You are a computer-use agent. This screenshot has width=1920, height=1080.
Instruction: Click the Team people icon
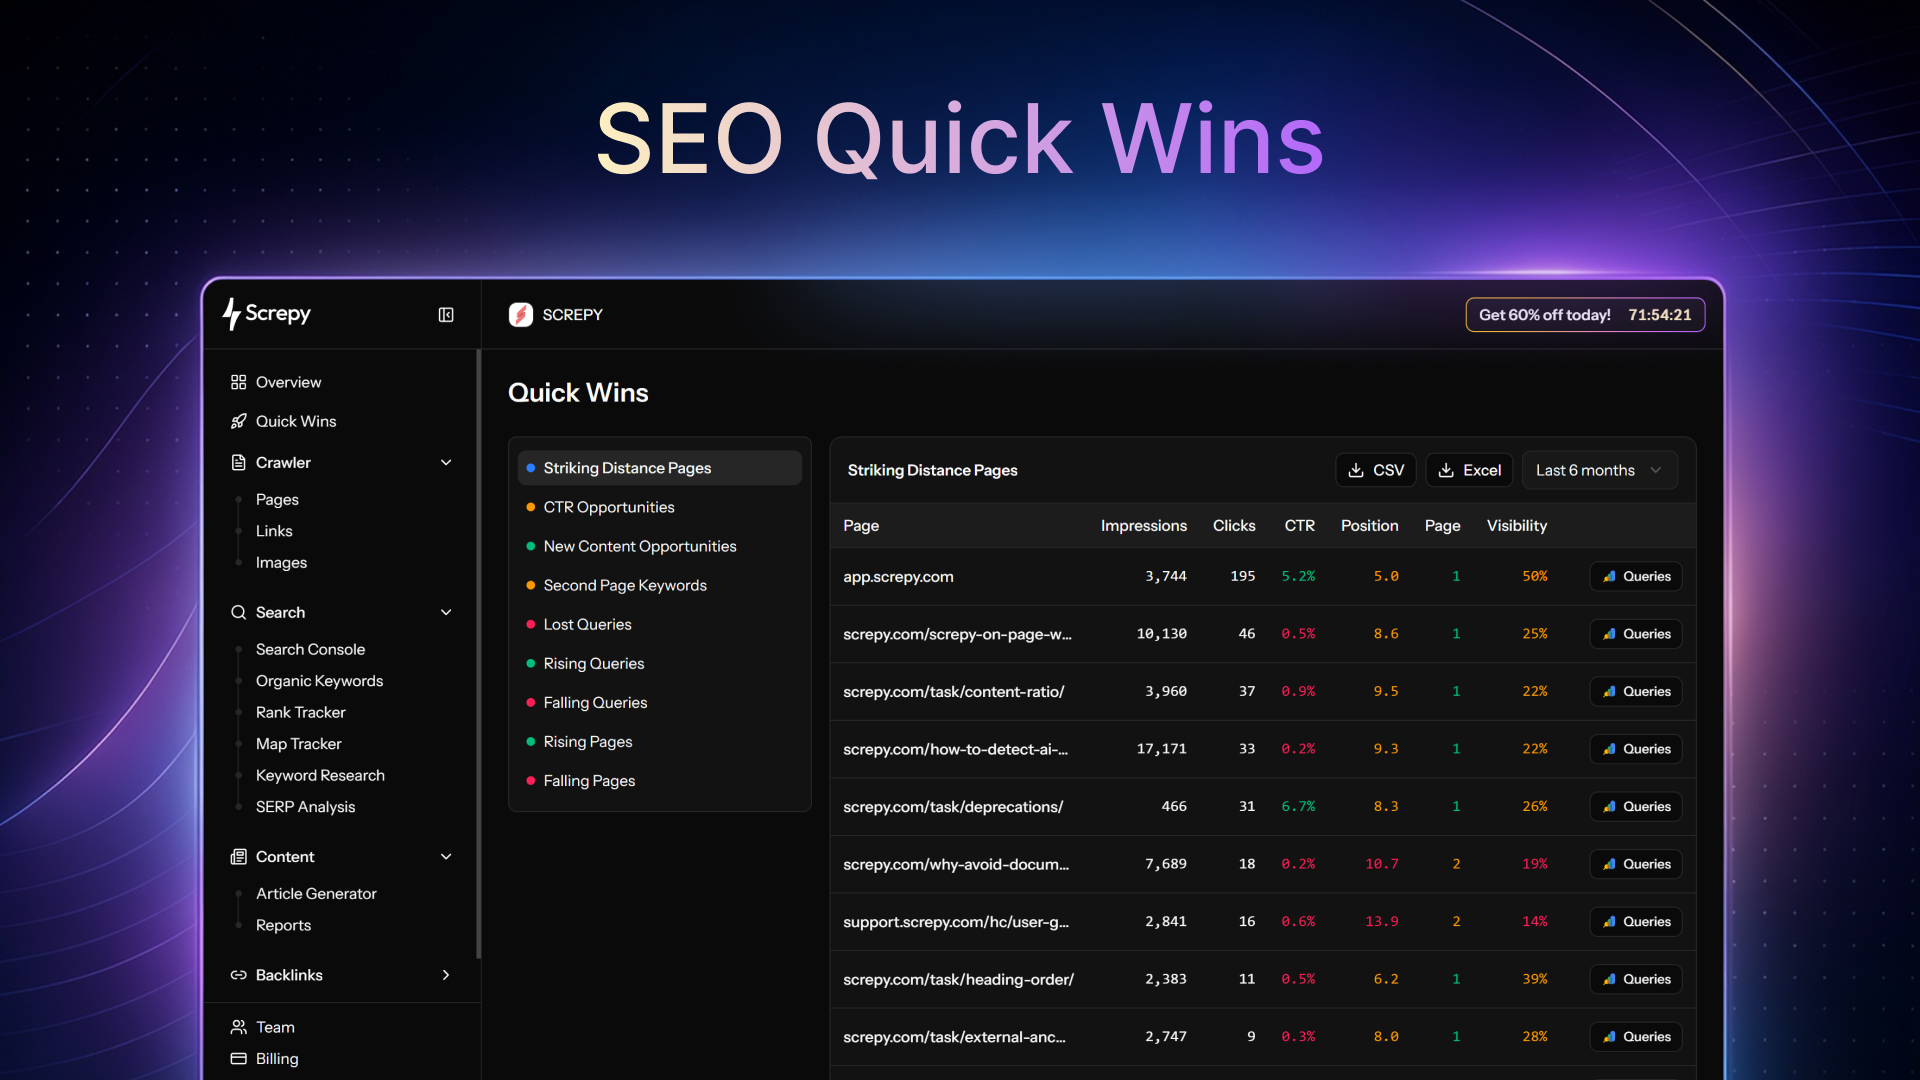(x=238, y=1027)
